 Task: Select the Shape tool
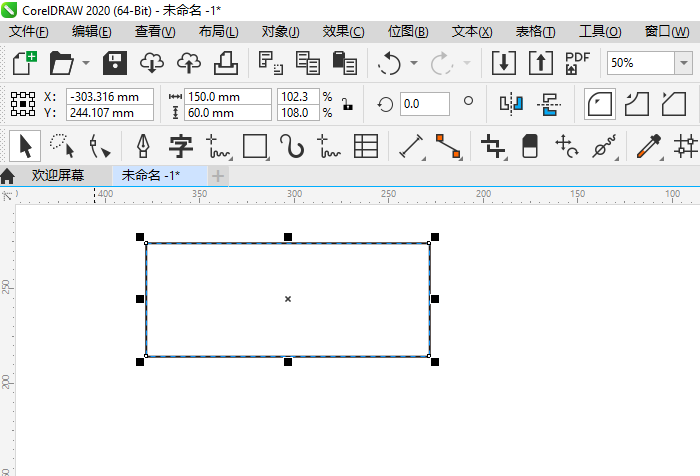click(x=99, y=146)
